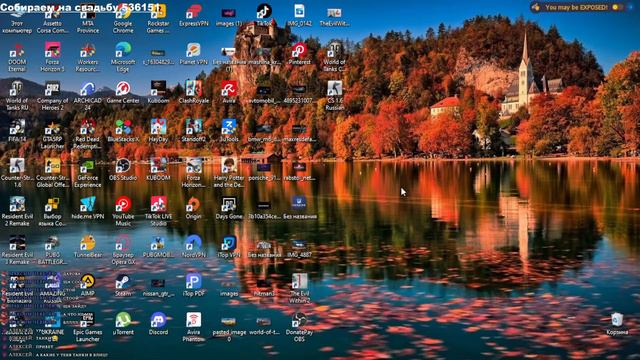Open the Pinterest desktop shortcut
Screen dimensions: 640x360
point(299,55)
